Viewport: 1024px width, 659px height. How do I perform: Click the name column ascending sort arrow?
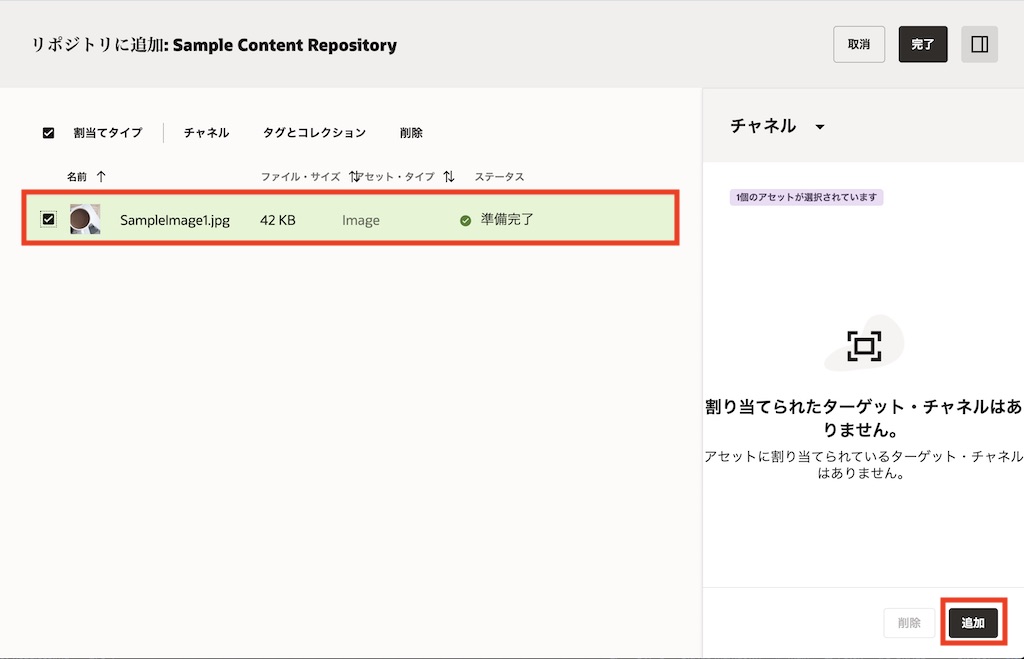pyautogui.click(x=101, y=177)
